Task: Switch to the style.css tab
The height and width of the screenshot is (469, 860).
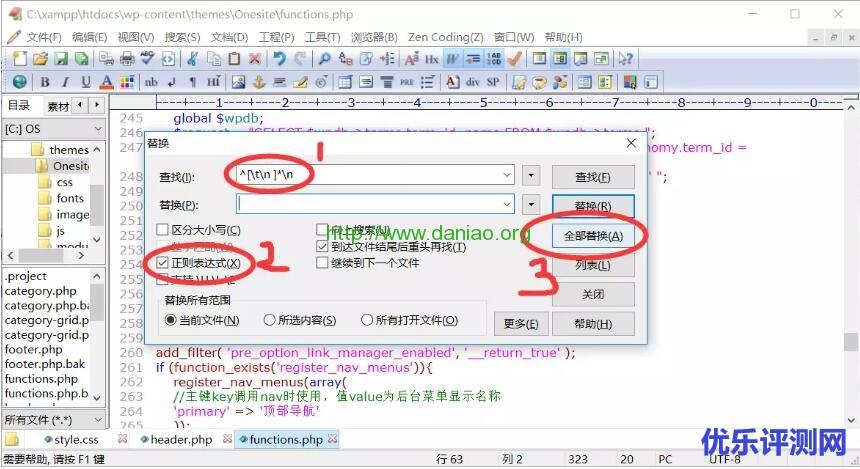Action: pyautogui.click(x=76, y=440)
